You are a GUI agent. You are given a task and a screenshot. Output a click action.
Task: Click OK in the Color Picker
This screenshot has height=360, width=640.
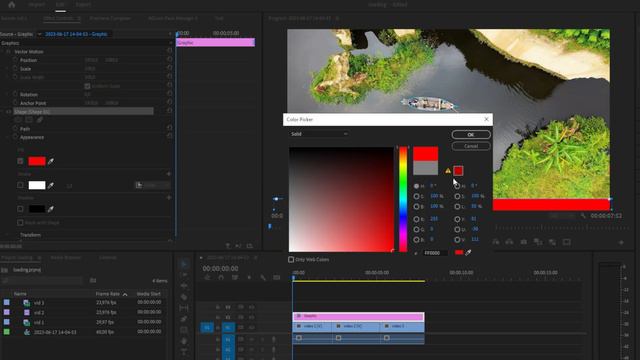click(471, 135)
